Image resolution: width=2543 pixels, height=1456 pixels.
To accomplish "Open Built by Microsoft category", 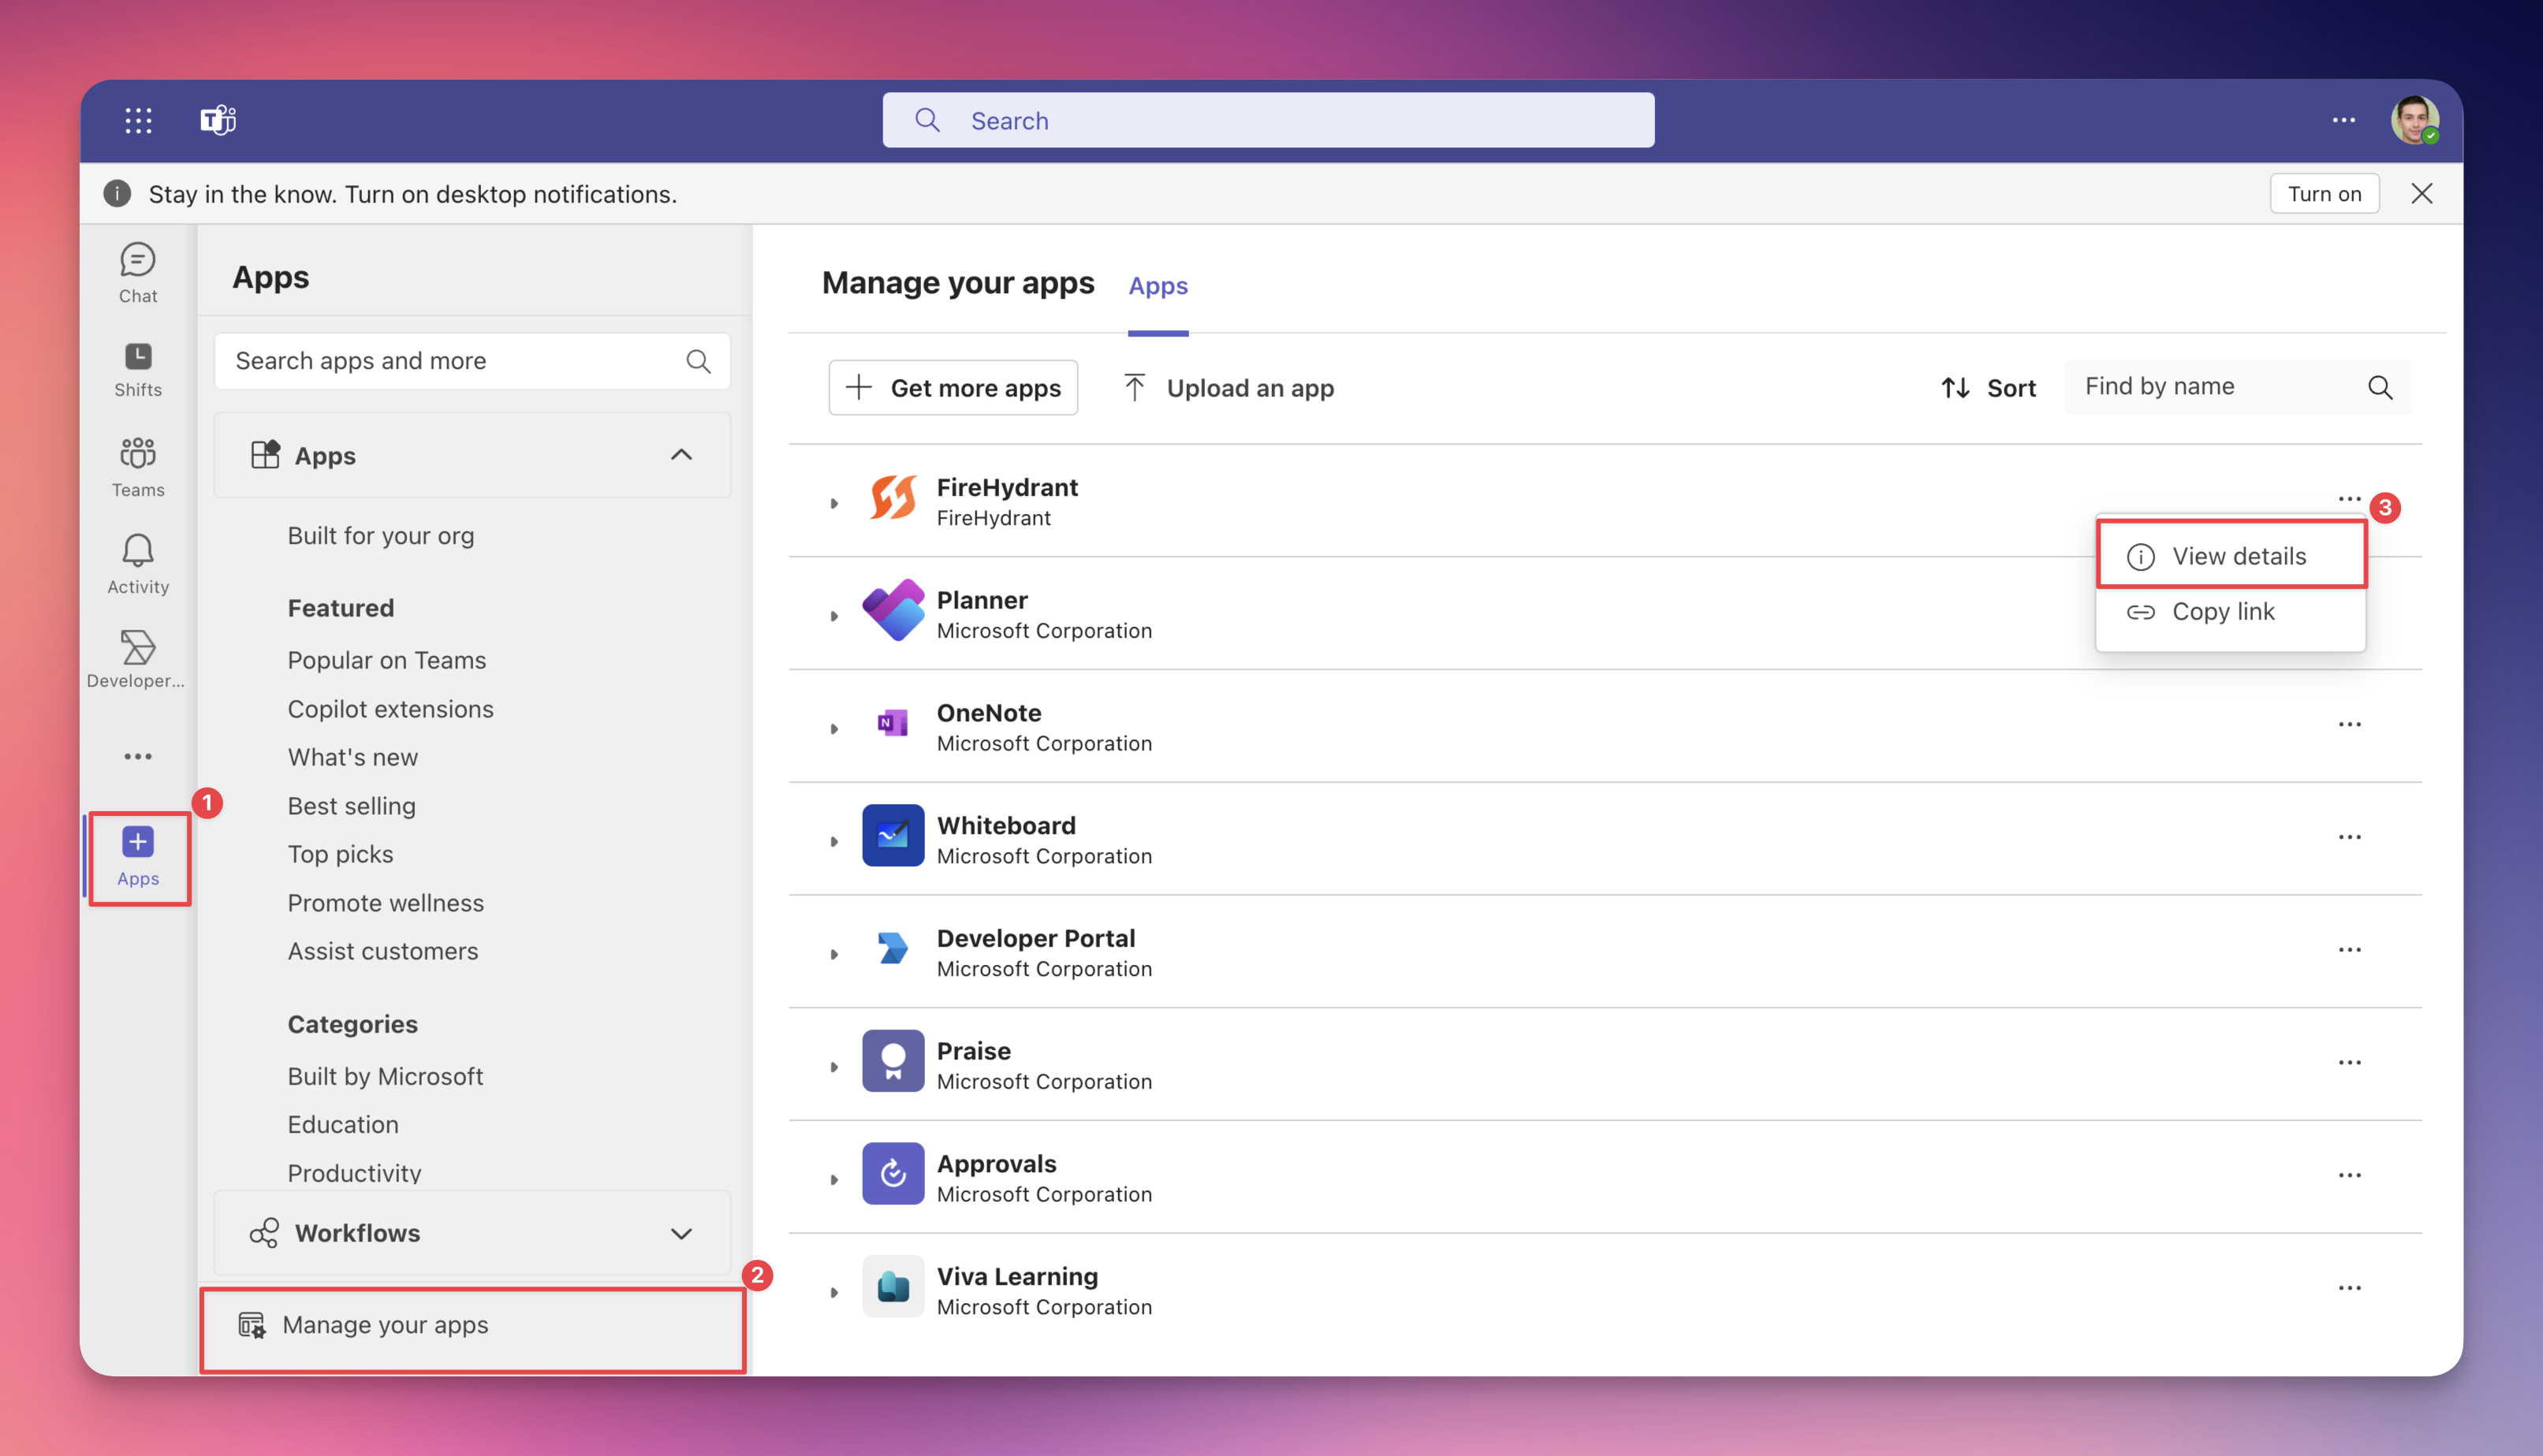I will pos(386,1076).
